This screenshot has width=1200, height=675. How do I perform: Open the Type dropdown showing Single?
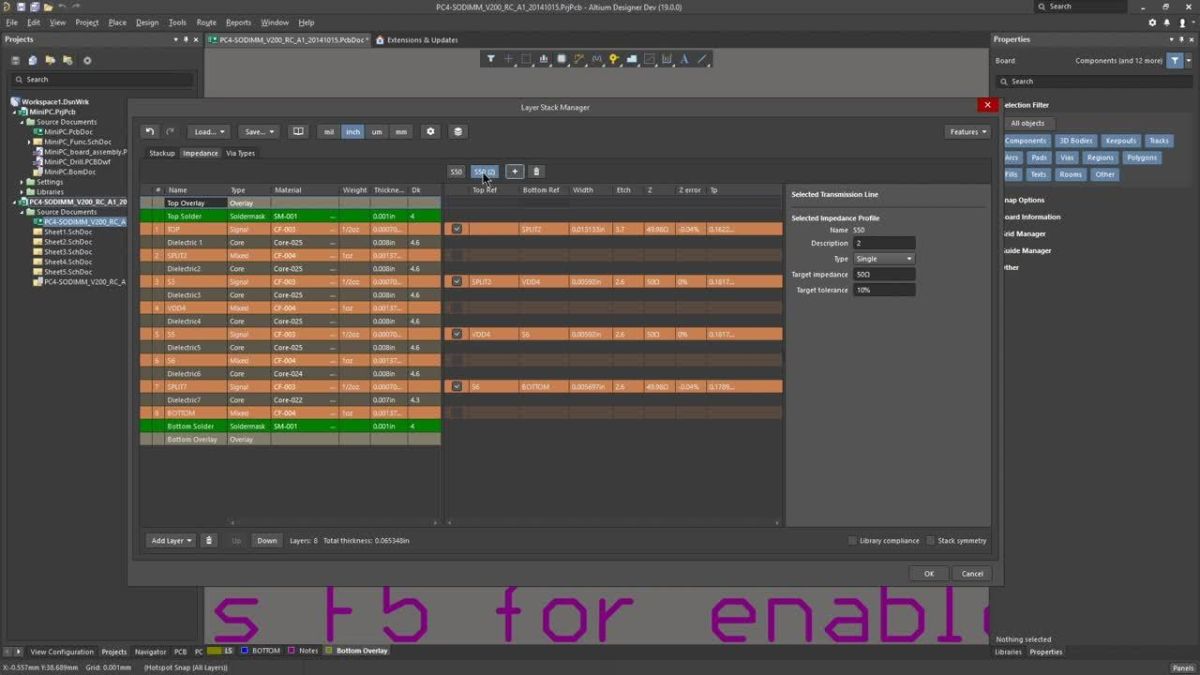(x=884, y=258)
